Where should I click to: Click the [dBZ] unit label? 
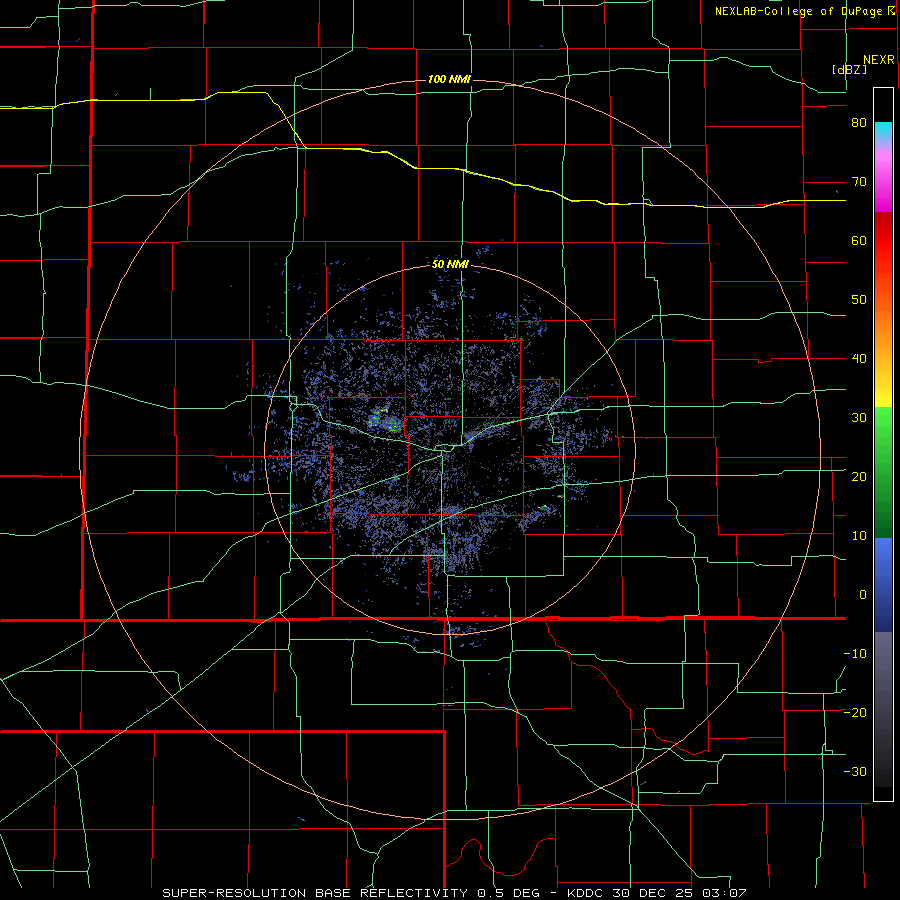coord(849,69)
